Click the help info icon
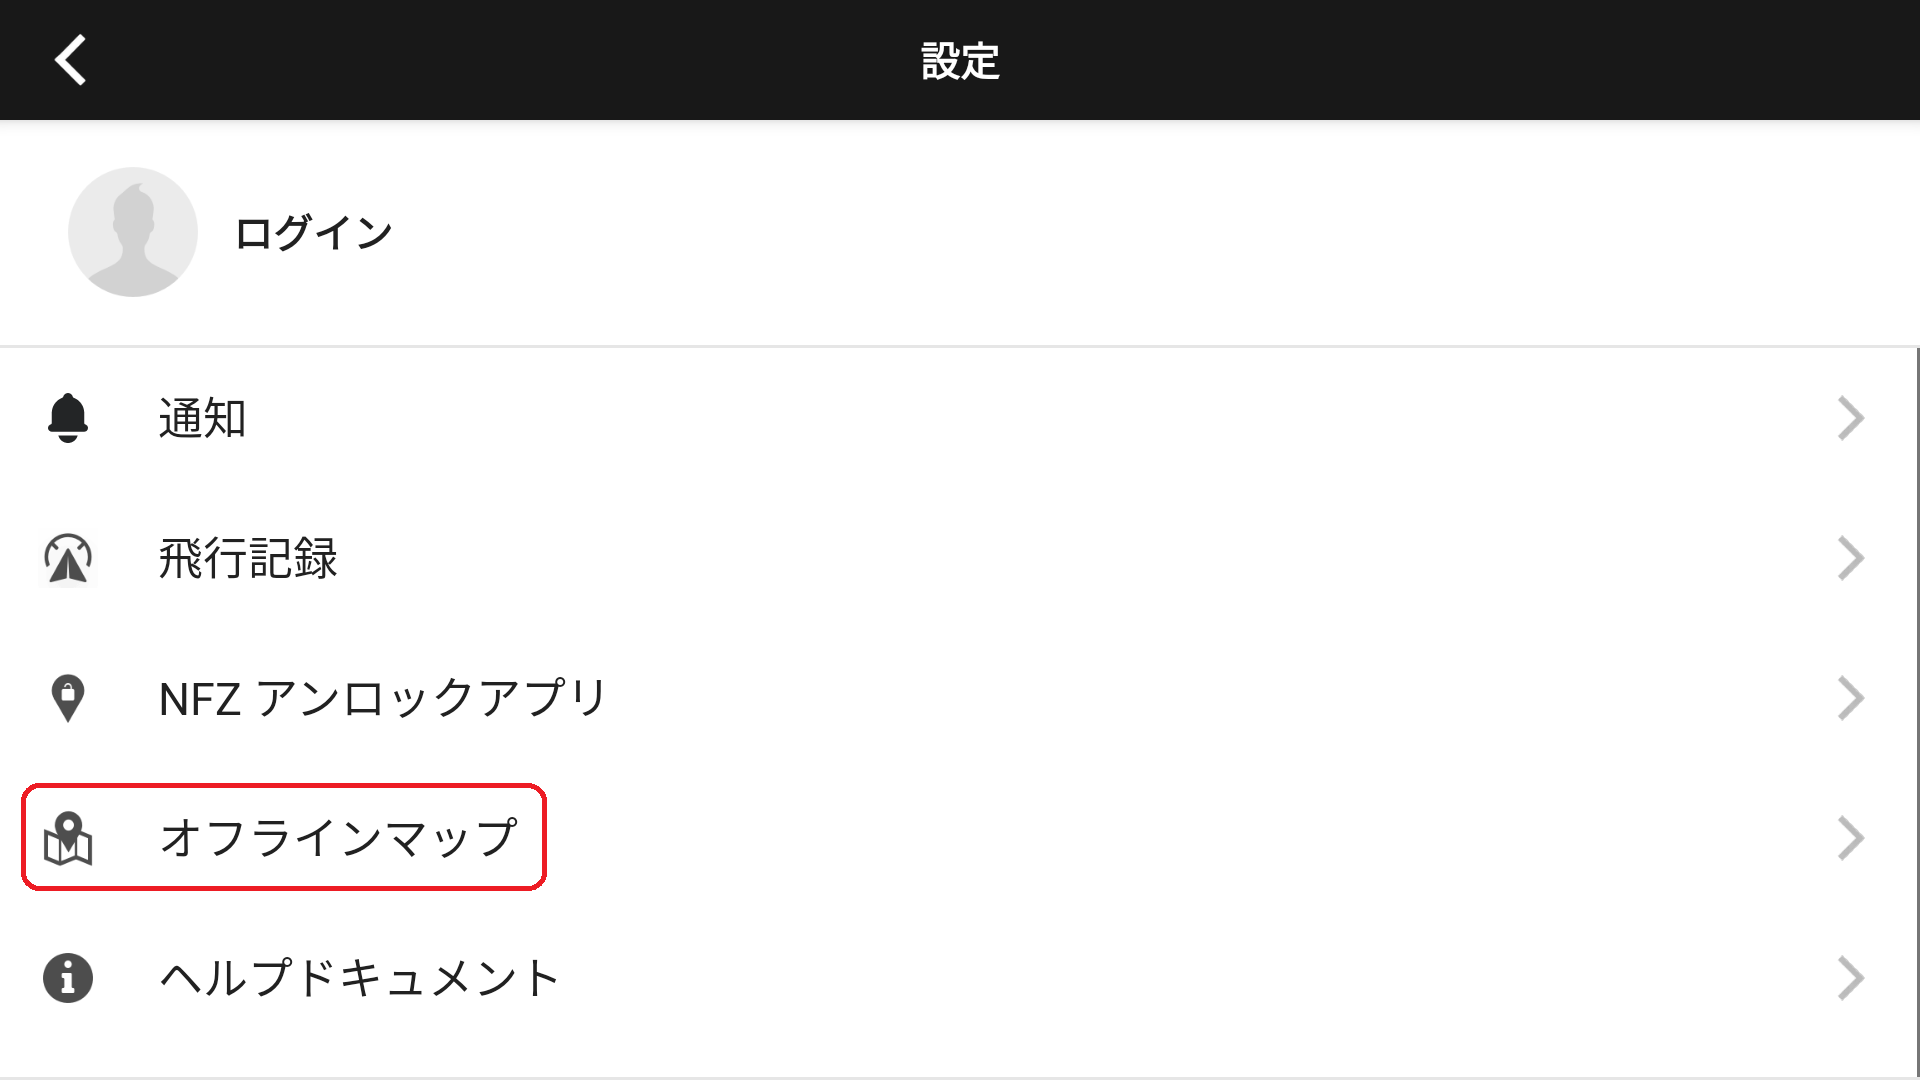The width and height of the screenshot is (1920, 1080). [x=68, y=978]
